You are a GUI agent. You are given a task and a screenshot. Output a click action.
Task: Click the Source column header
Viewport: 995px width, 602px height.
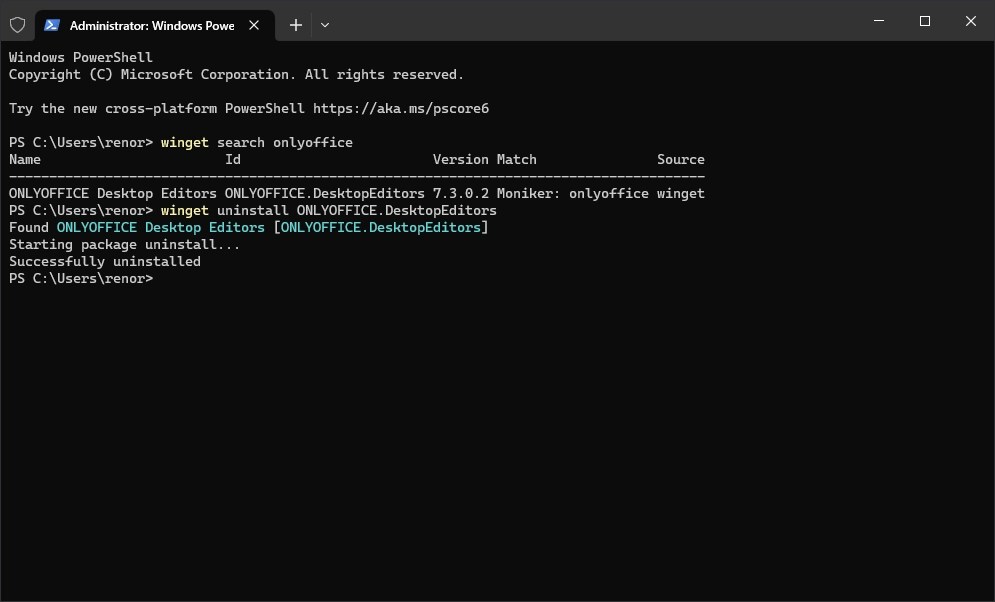click(x=680, y=159)
